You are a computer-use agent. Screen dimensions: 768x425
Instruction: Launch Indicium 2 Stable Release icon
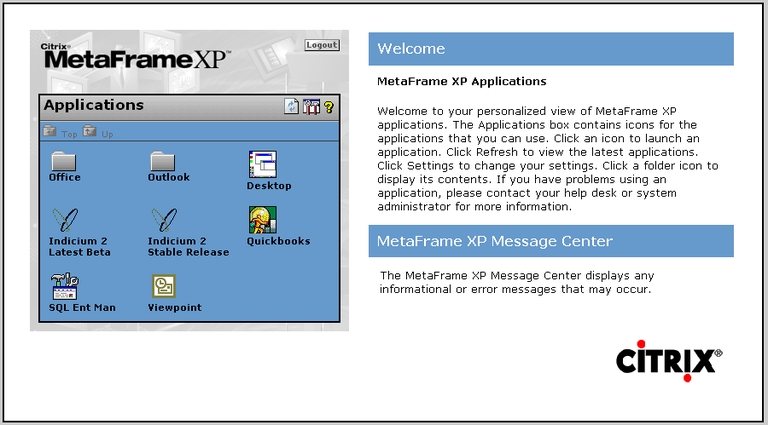coord(162,219)
